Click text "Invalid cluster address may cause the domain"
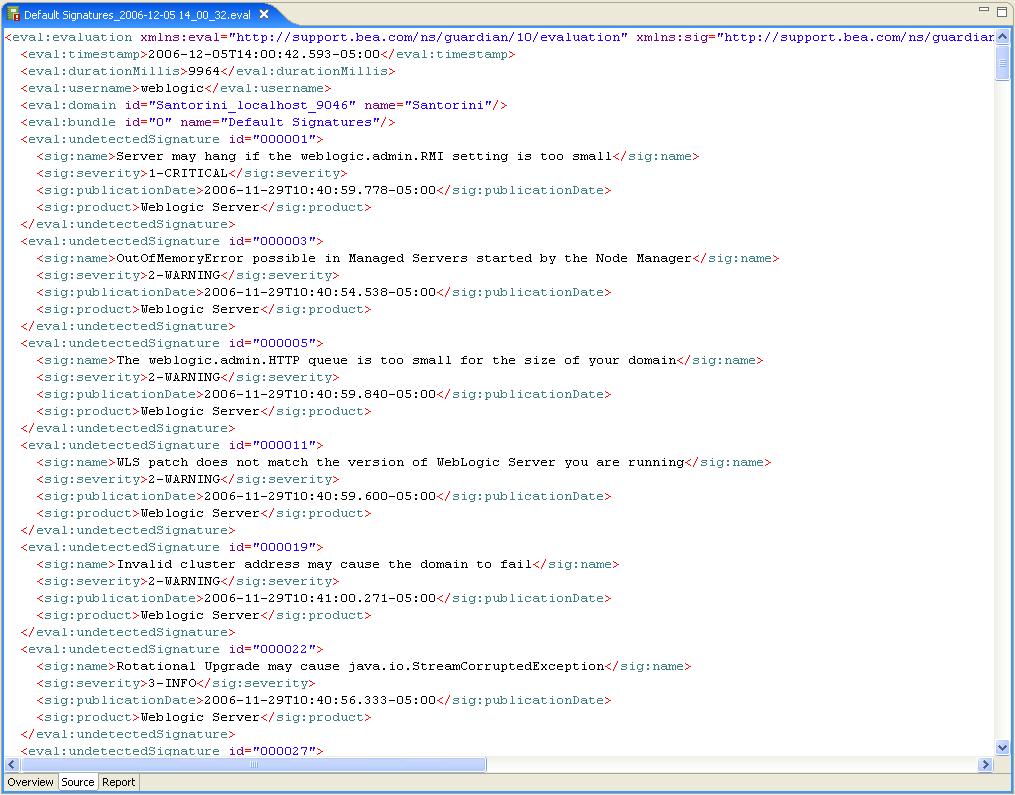1015x795 pixels. coord(293,564)
